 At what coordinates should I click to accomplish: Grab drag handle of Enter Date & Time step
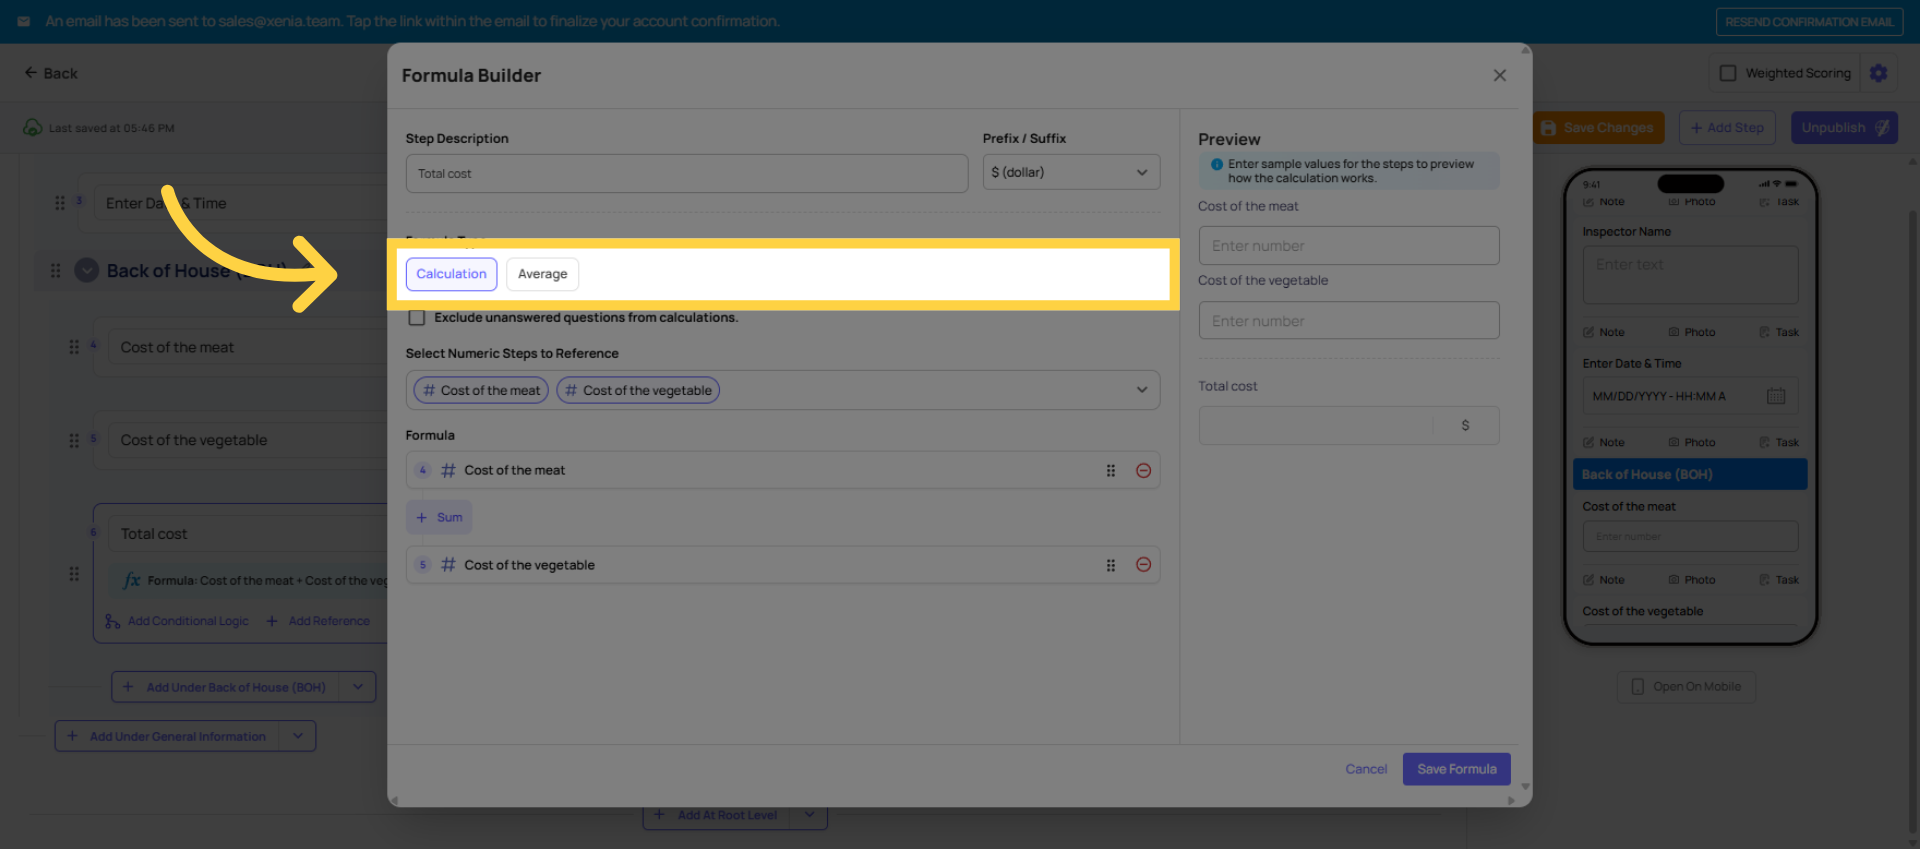pyautogui.click(x=60, y=203)
